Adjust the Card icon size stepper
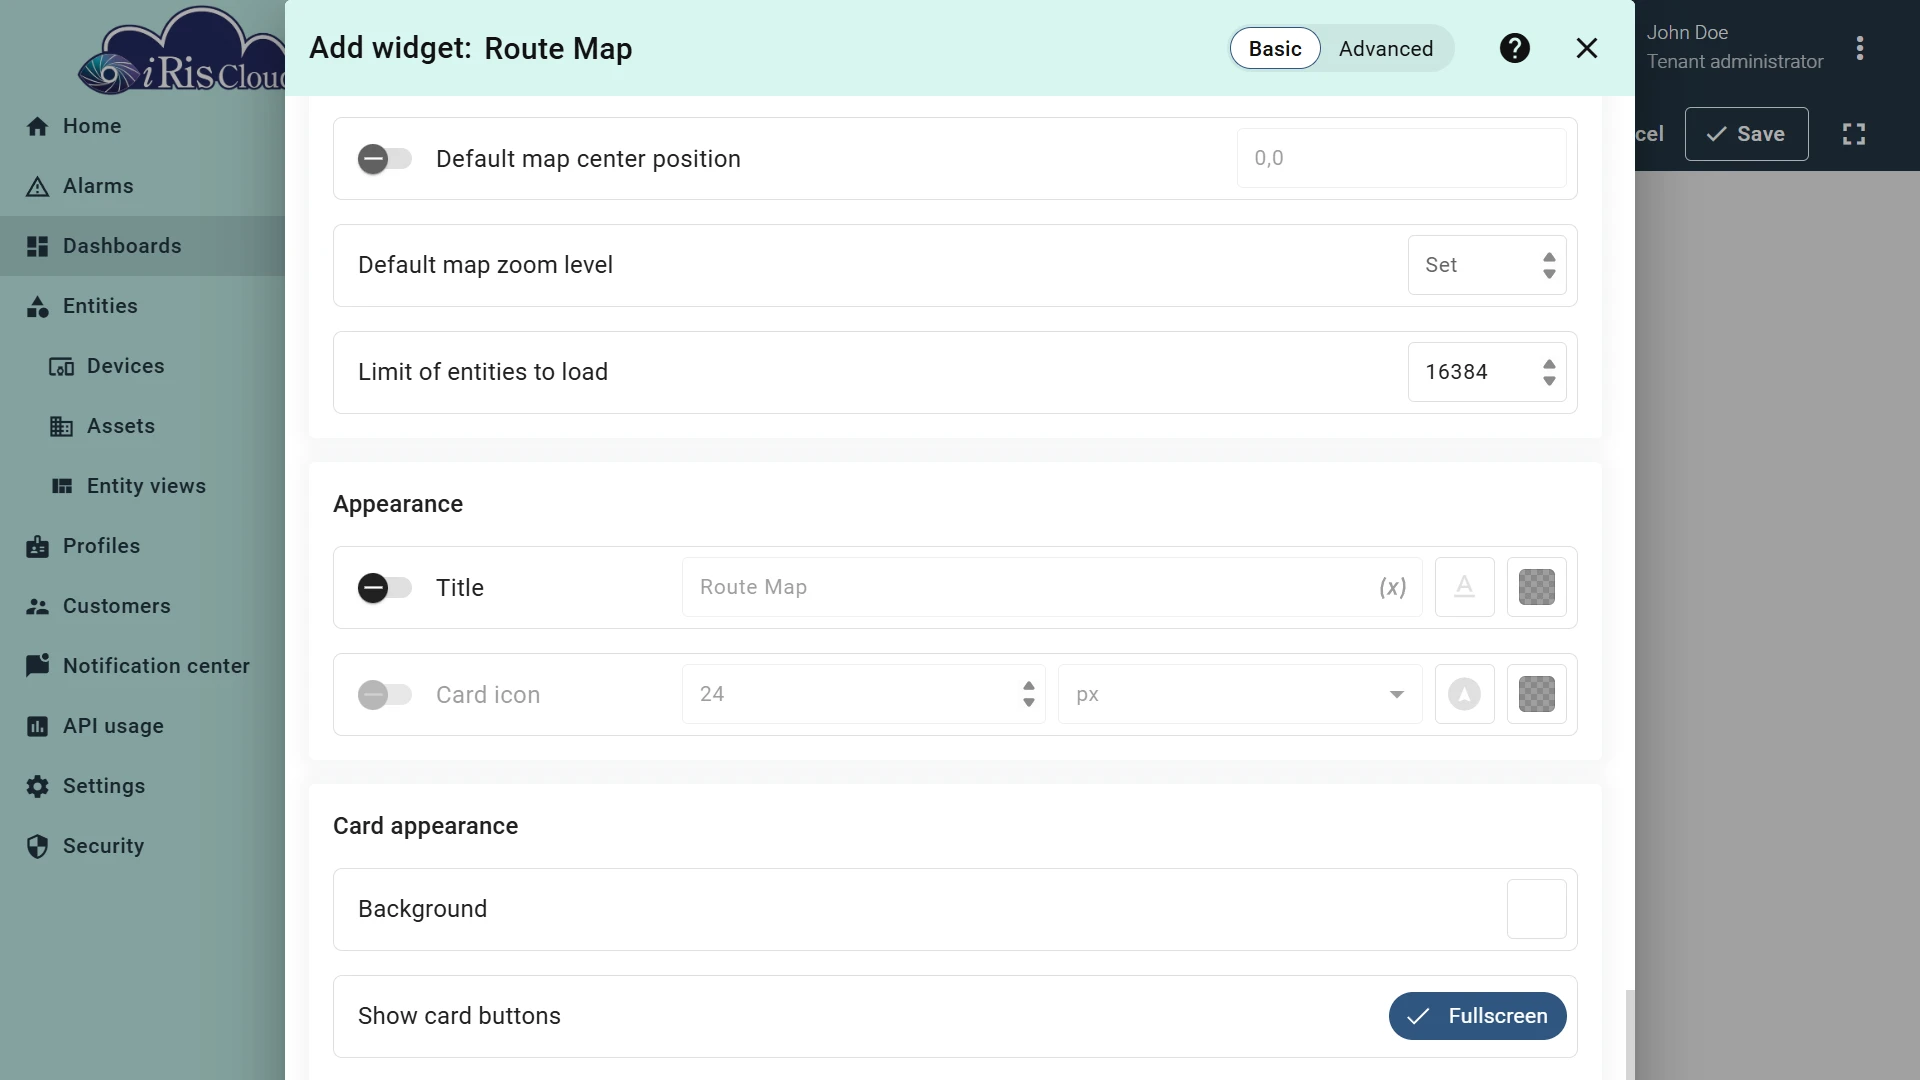 pyautogui.click(x=1028, y=694)
